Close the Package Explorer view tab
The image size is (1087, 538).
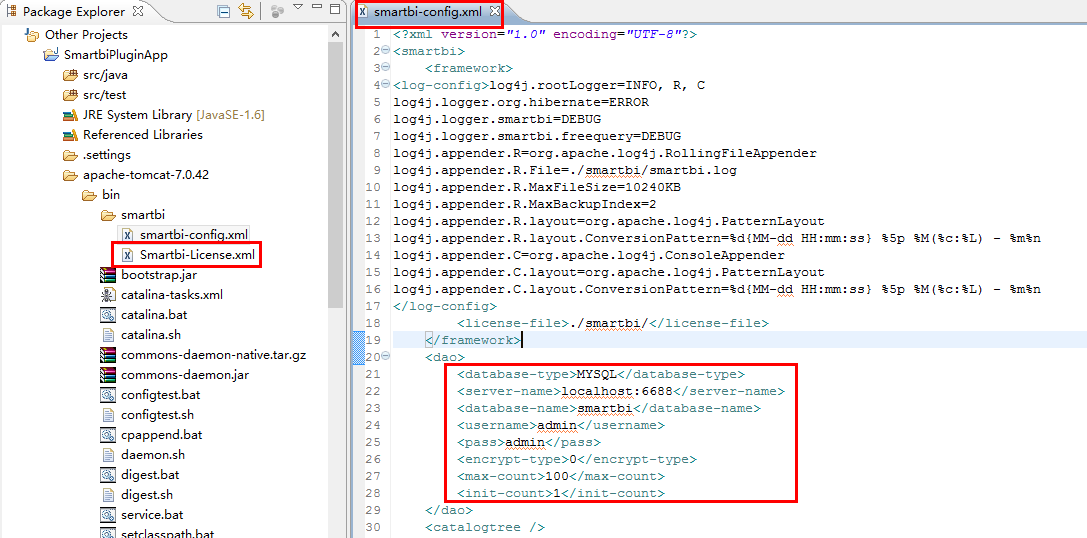(137, 11)
